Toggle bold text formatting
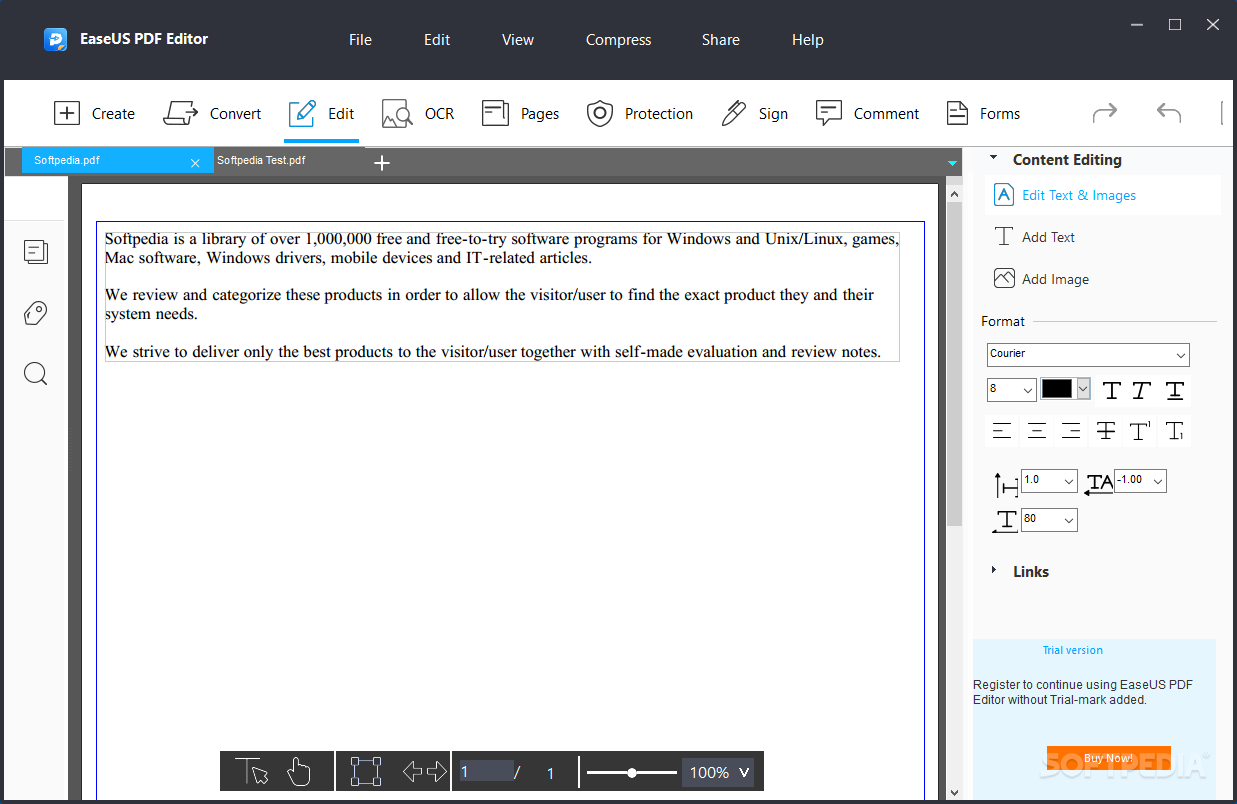The image size is (1237, 804). (x=1111, y=390)
